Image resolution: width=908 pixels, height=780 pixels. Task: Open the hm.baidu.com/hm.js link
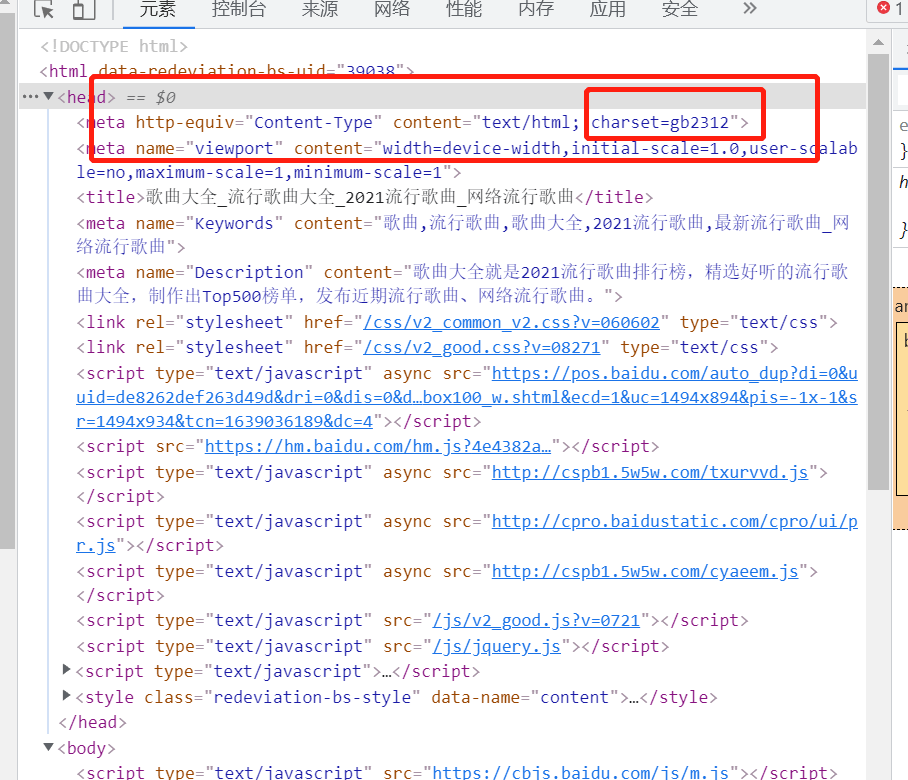[x=378, y=446]
